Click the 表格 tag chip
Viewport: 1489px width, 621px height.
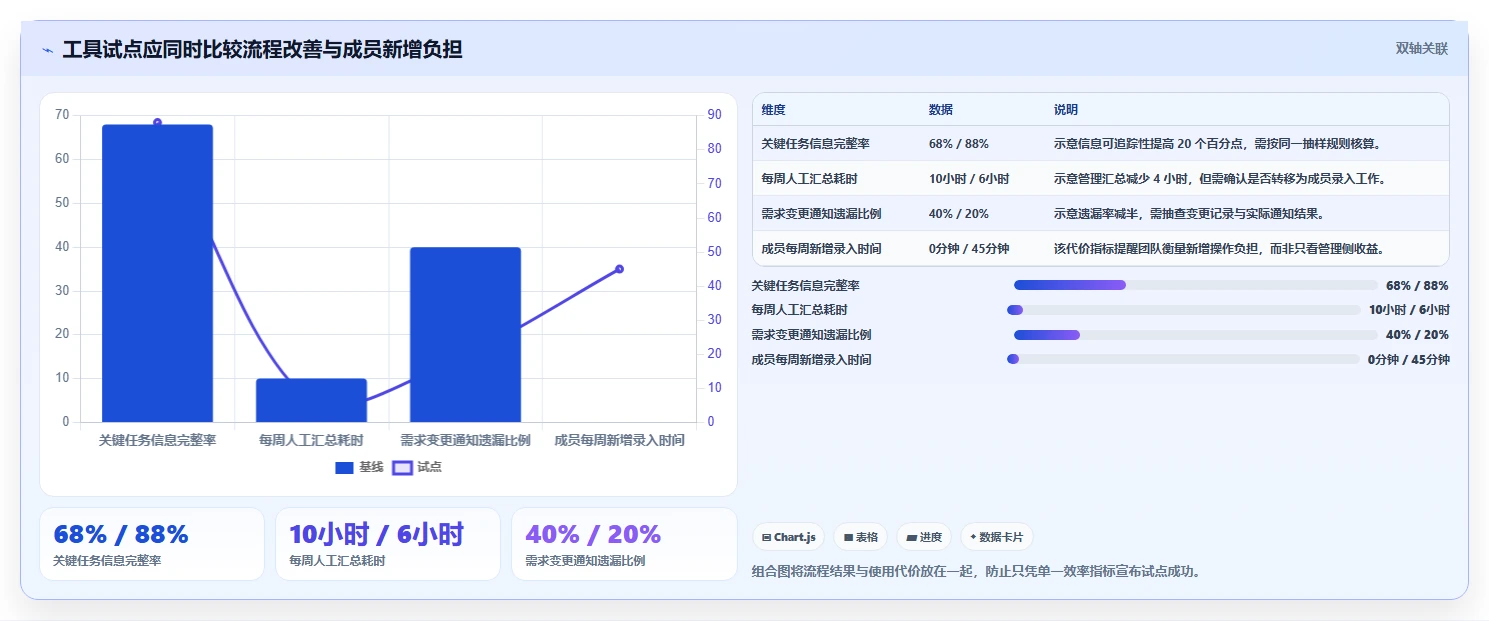[x=860, y=537]
